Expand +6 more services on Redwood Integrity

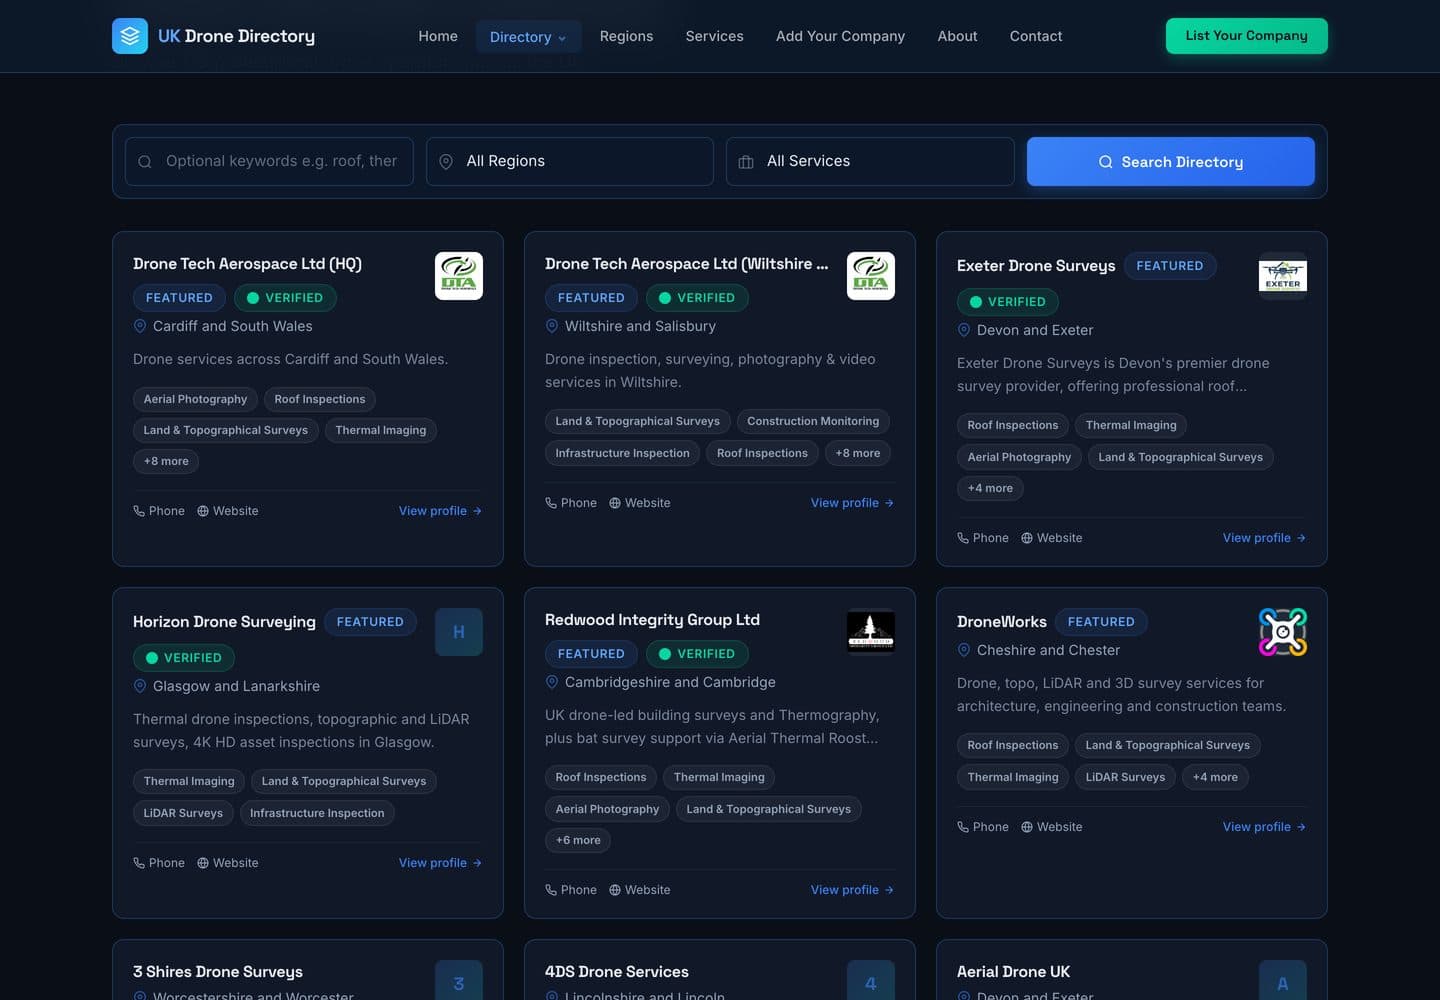(578, 840)
